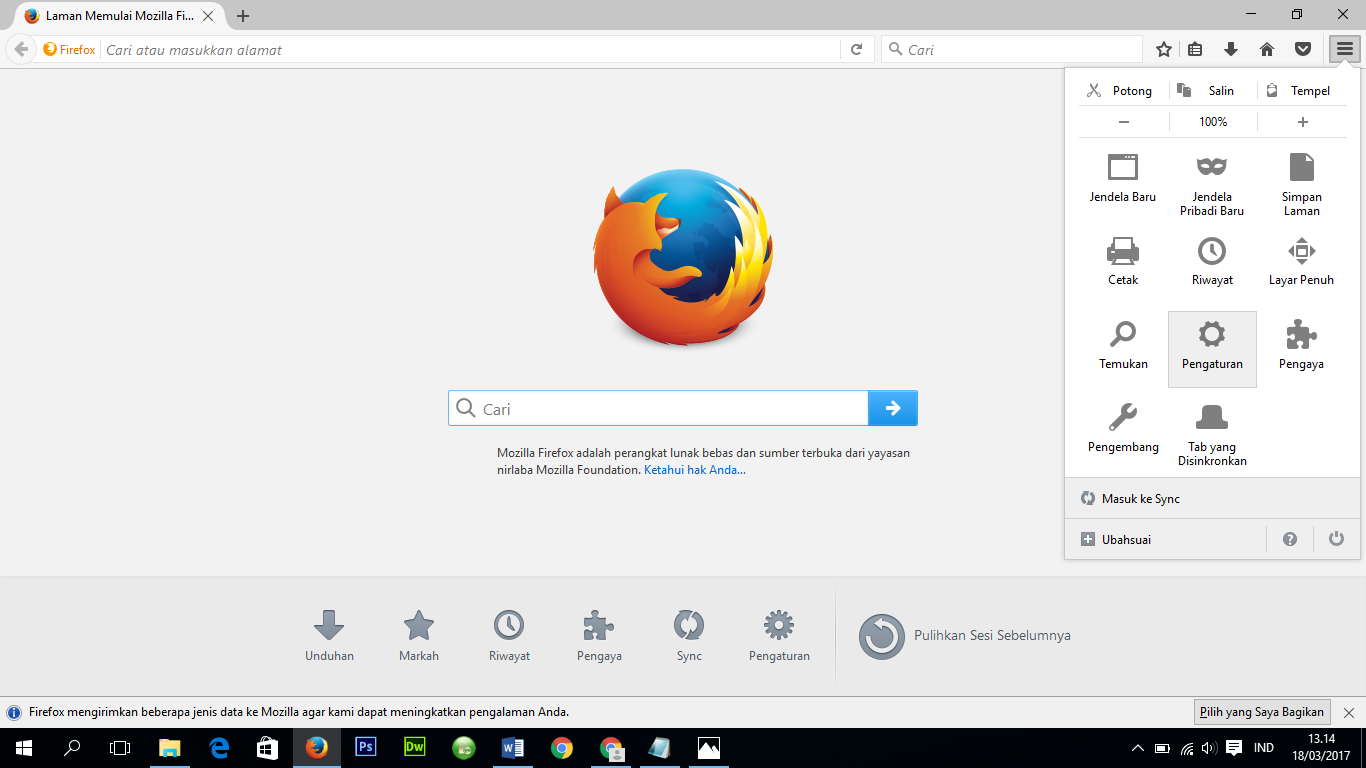The image size is (1366, 768).
Task: Select Jendela Baru in the menu panel
Action: click(1123, 180)
